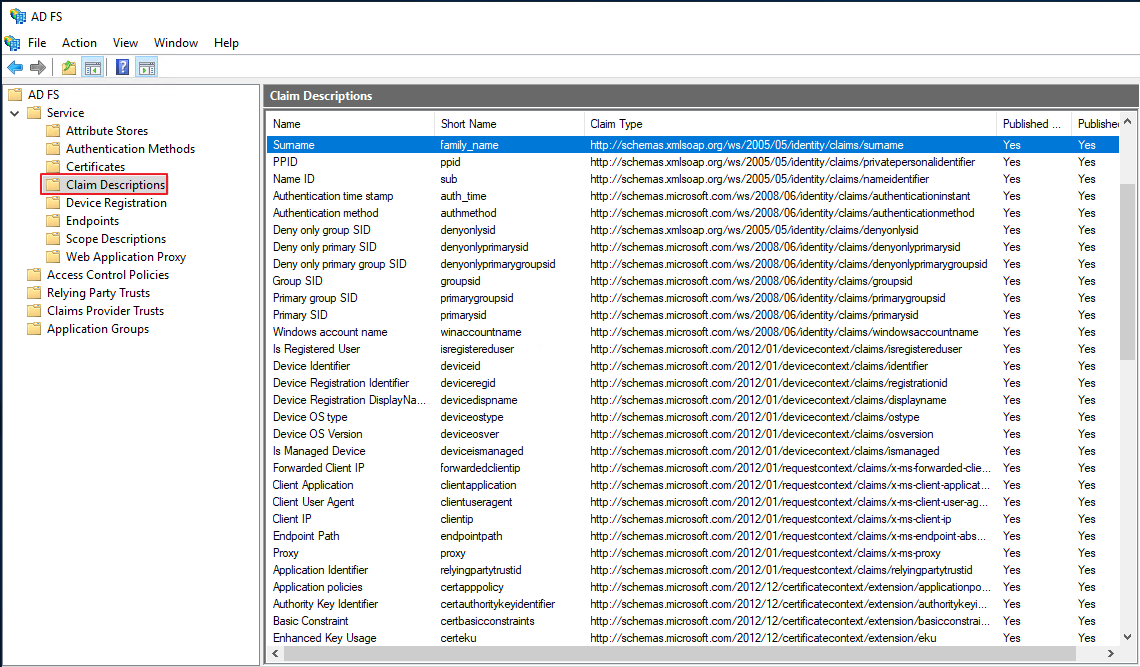Sort by the first Published column header

pyautogui.click(x=1033, y=124)
